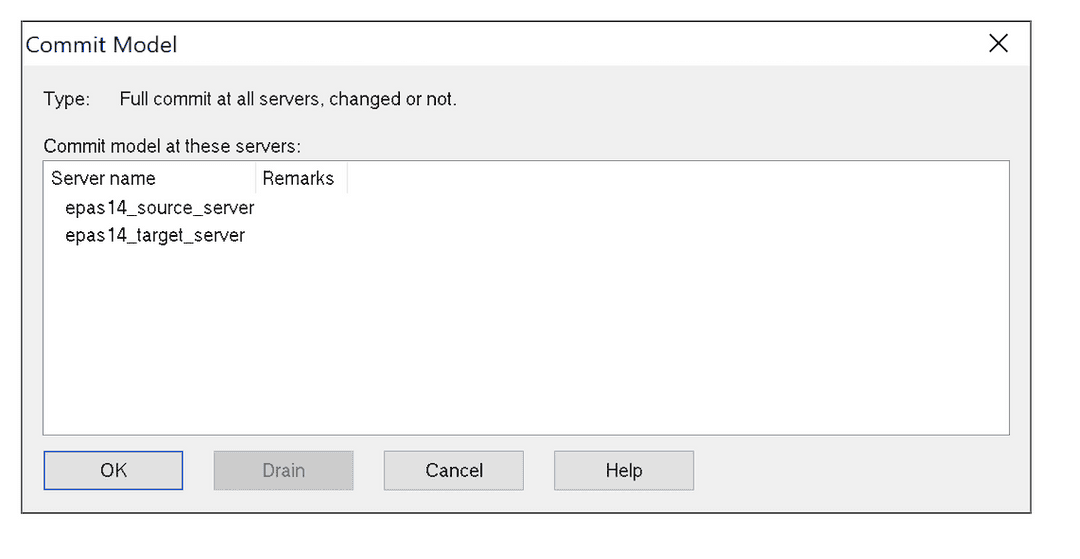Click the divider right of Remarks header
1080x559 pixels.
click(x=347, y=179)
